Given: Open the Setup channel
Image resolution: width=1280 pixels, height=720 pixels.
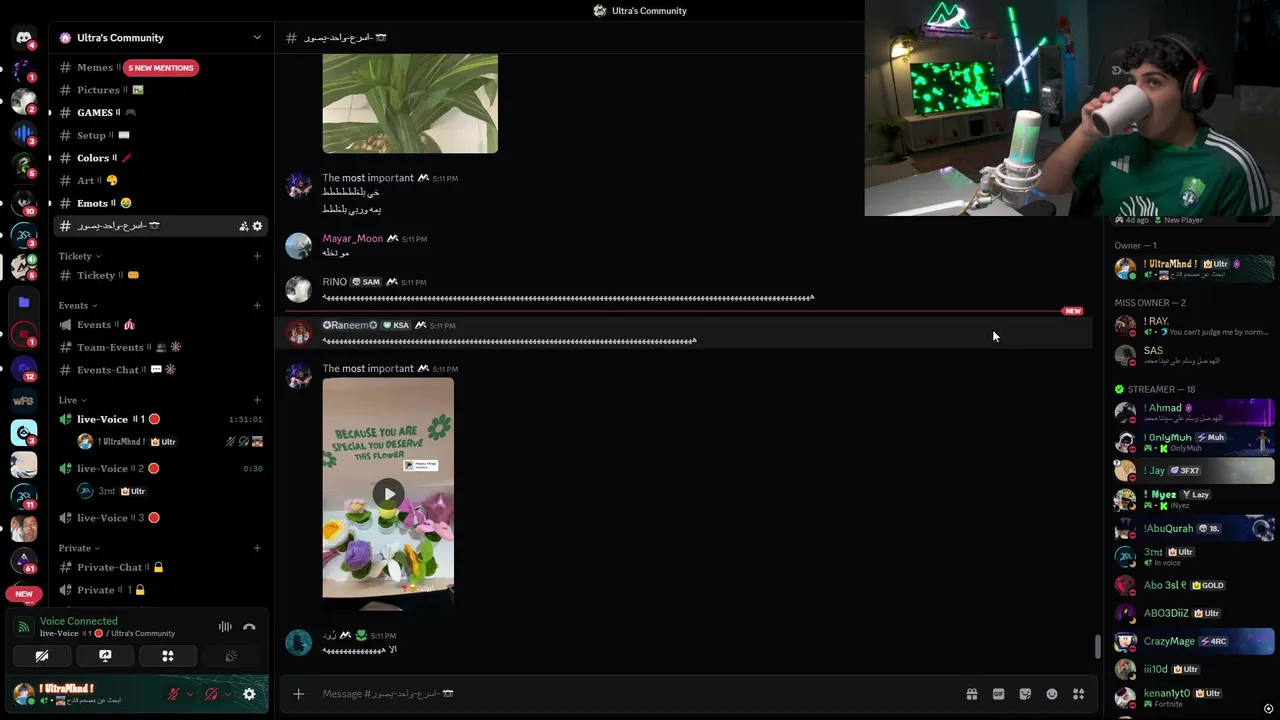Looking at the screenshot, I should (x=161, y=135).
